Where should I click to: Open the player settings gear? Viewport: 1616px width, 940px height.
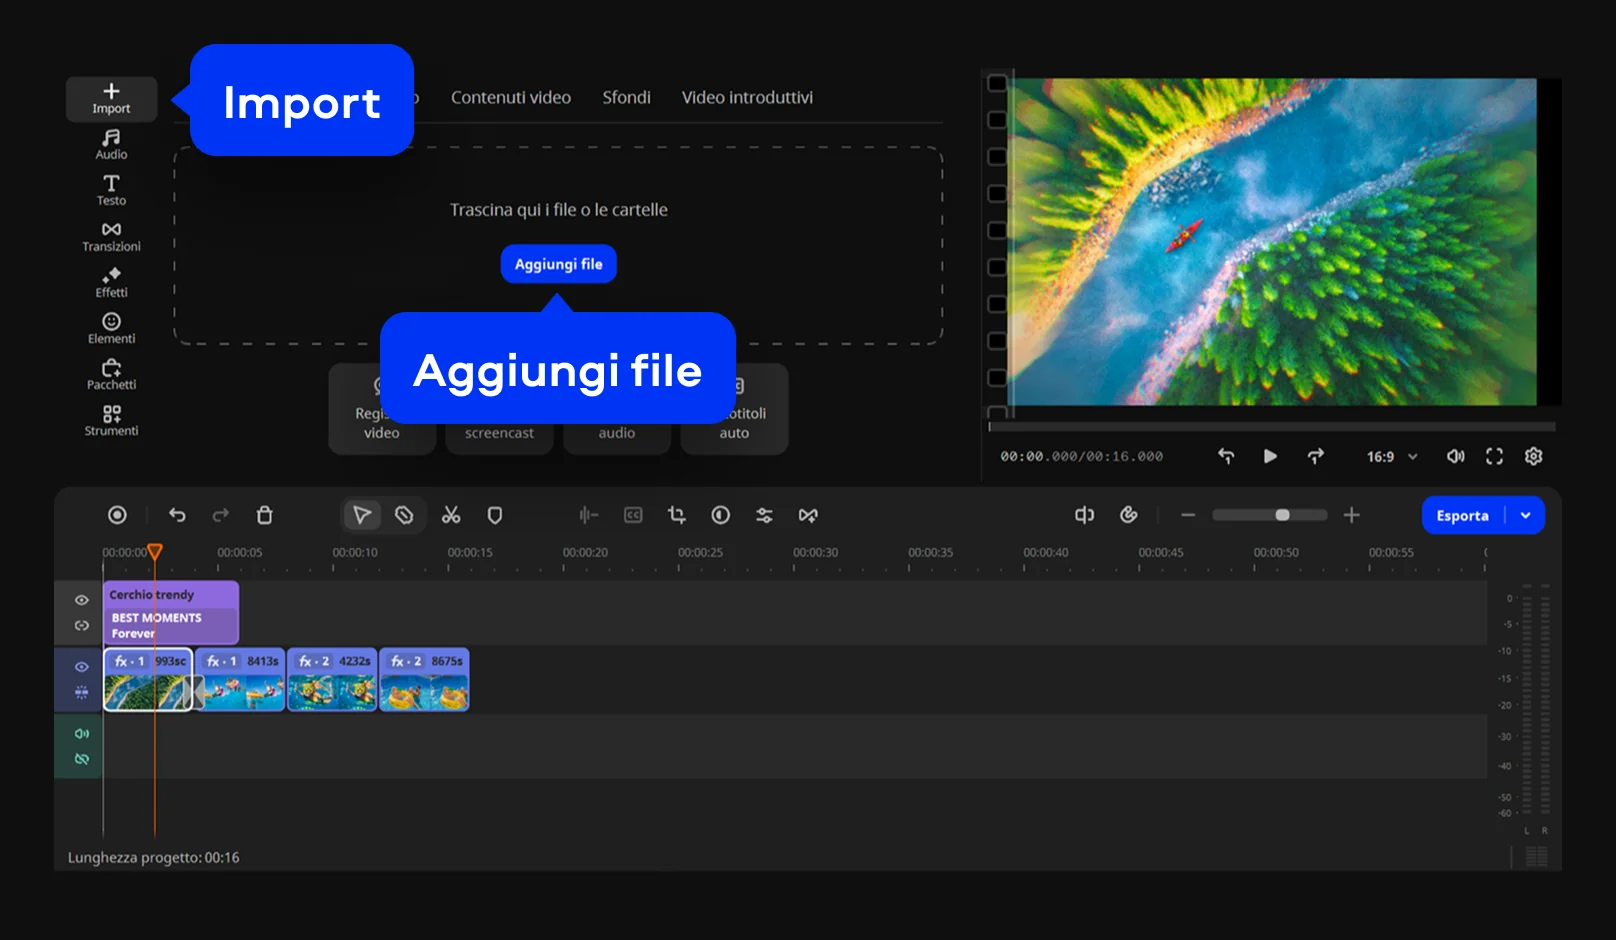[x=1533, y=456]
